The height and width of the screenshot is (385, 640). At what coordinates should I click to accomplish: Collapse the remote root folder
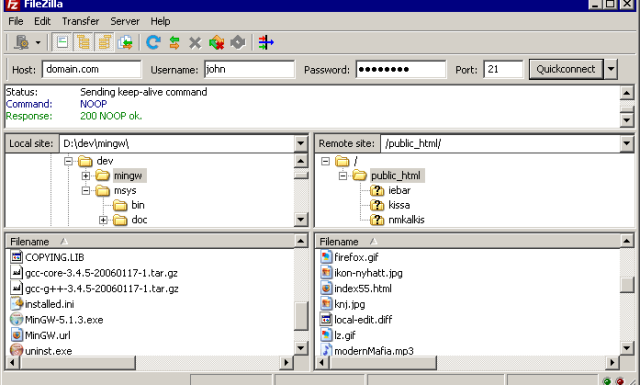pyautogui.click(x=325, y=161)
